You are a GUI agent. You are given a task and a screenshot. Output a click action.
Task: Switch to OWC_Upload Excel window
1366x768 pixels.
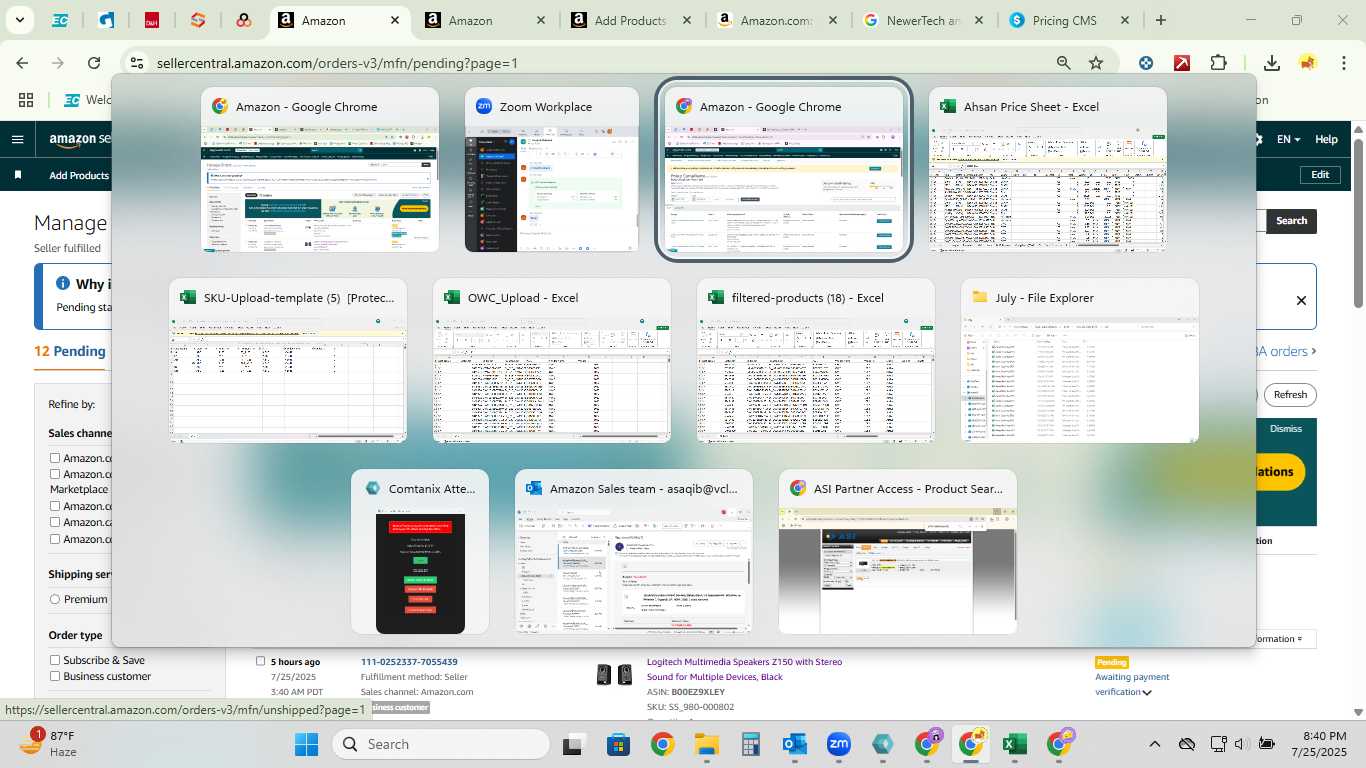point(552,361)
